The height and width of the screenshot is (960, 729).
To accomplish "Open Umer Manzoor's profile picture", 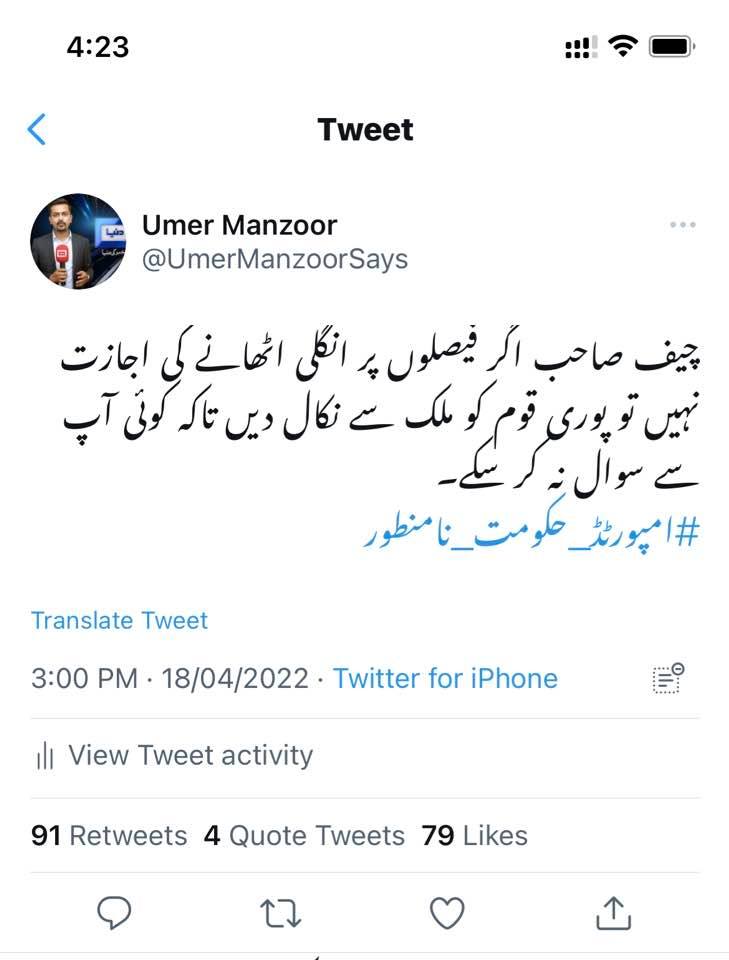I will pos(78,241).
